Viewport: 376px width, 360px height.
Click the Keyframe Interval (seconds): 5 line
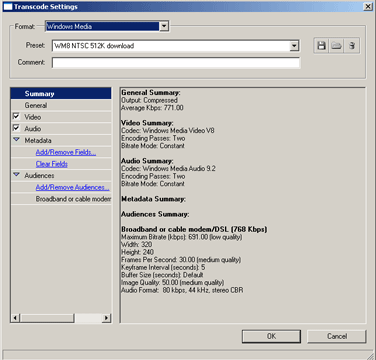(163, 267)
